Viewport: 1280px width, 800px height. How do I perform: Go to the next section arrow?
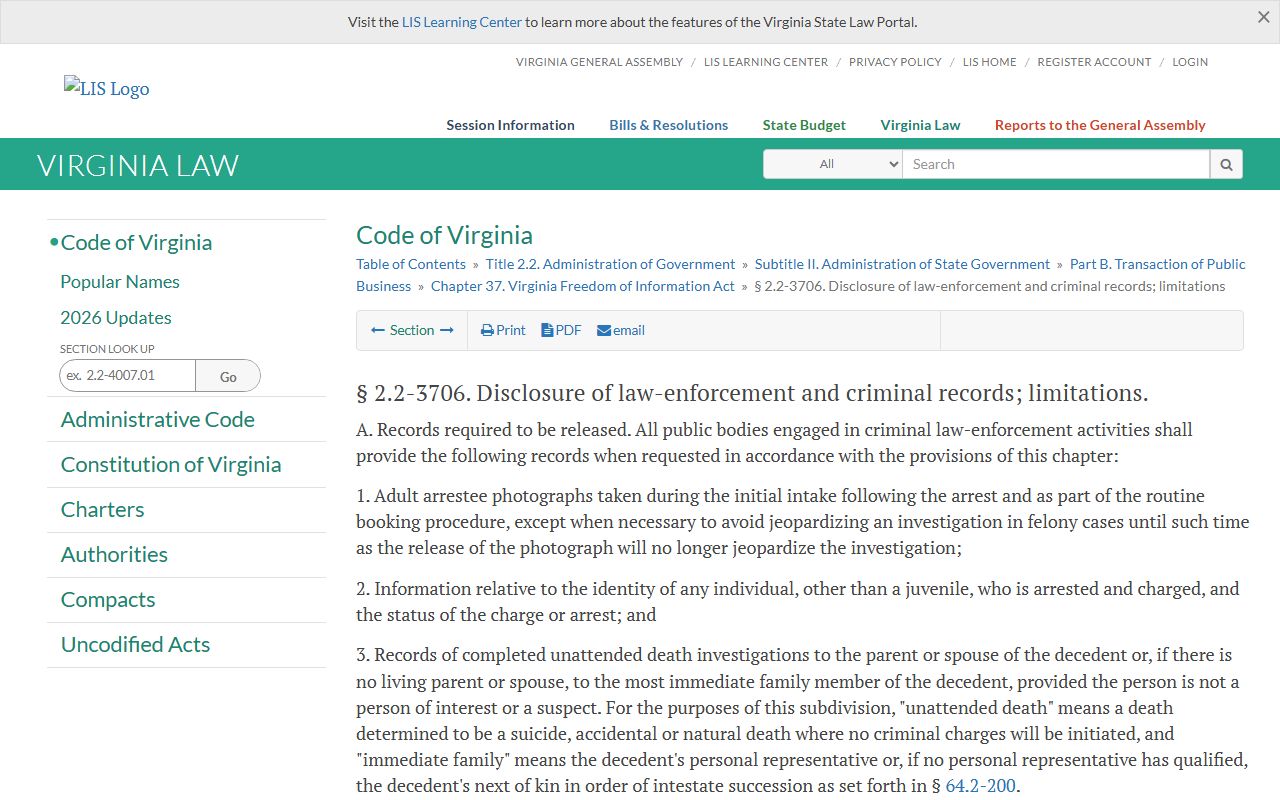pos(447,330)
